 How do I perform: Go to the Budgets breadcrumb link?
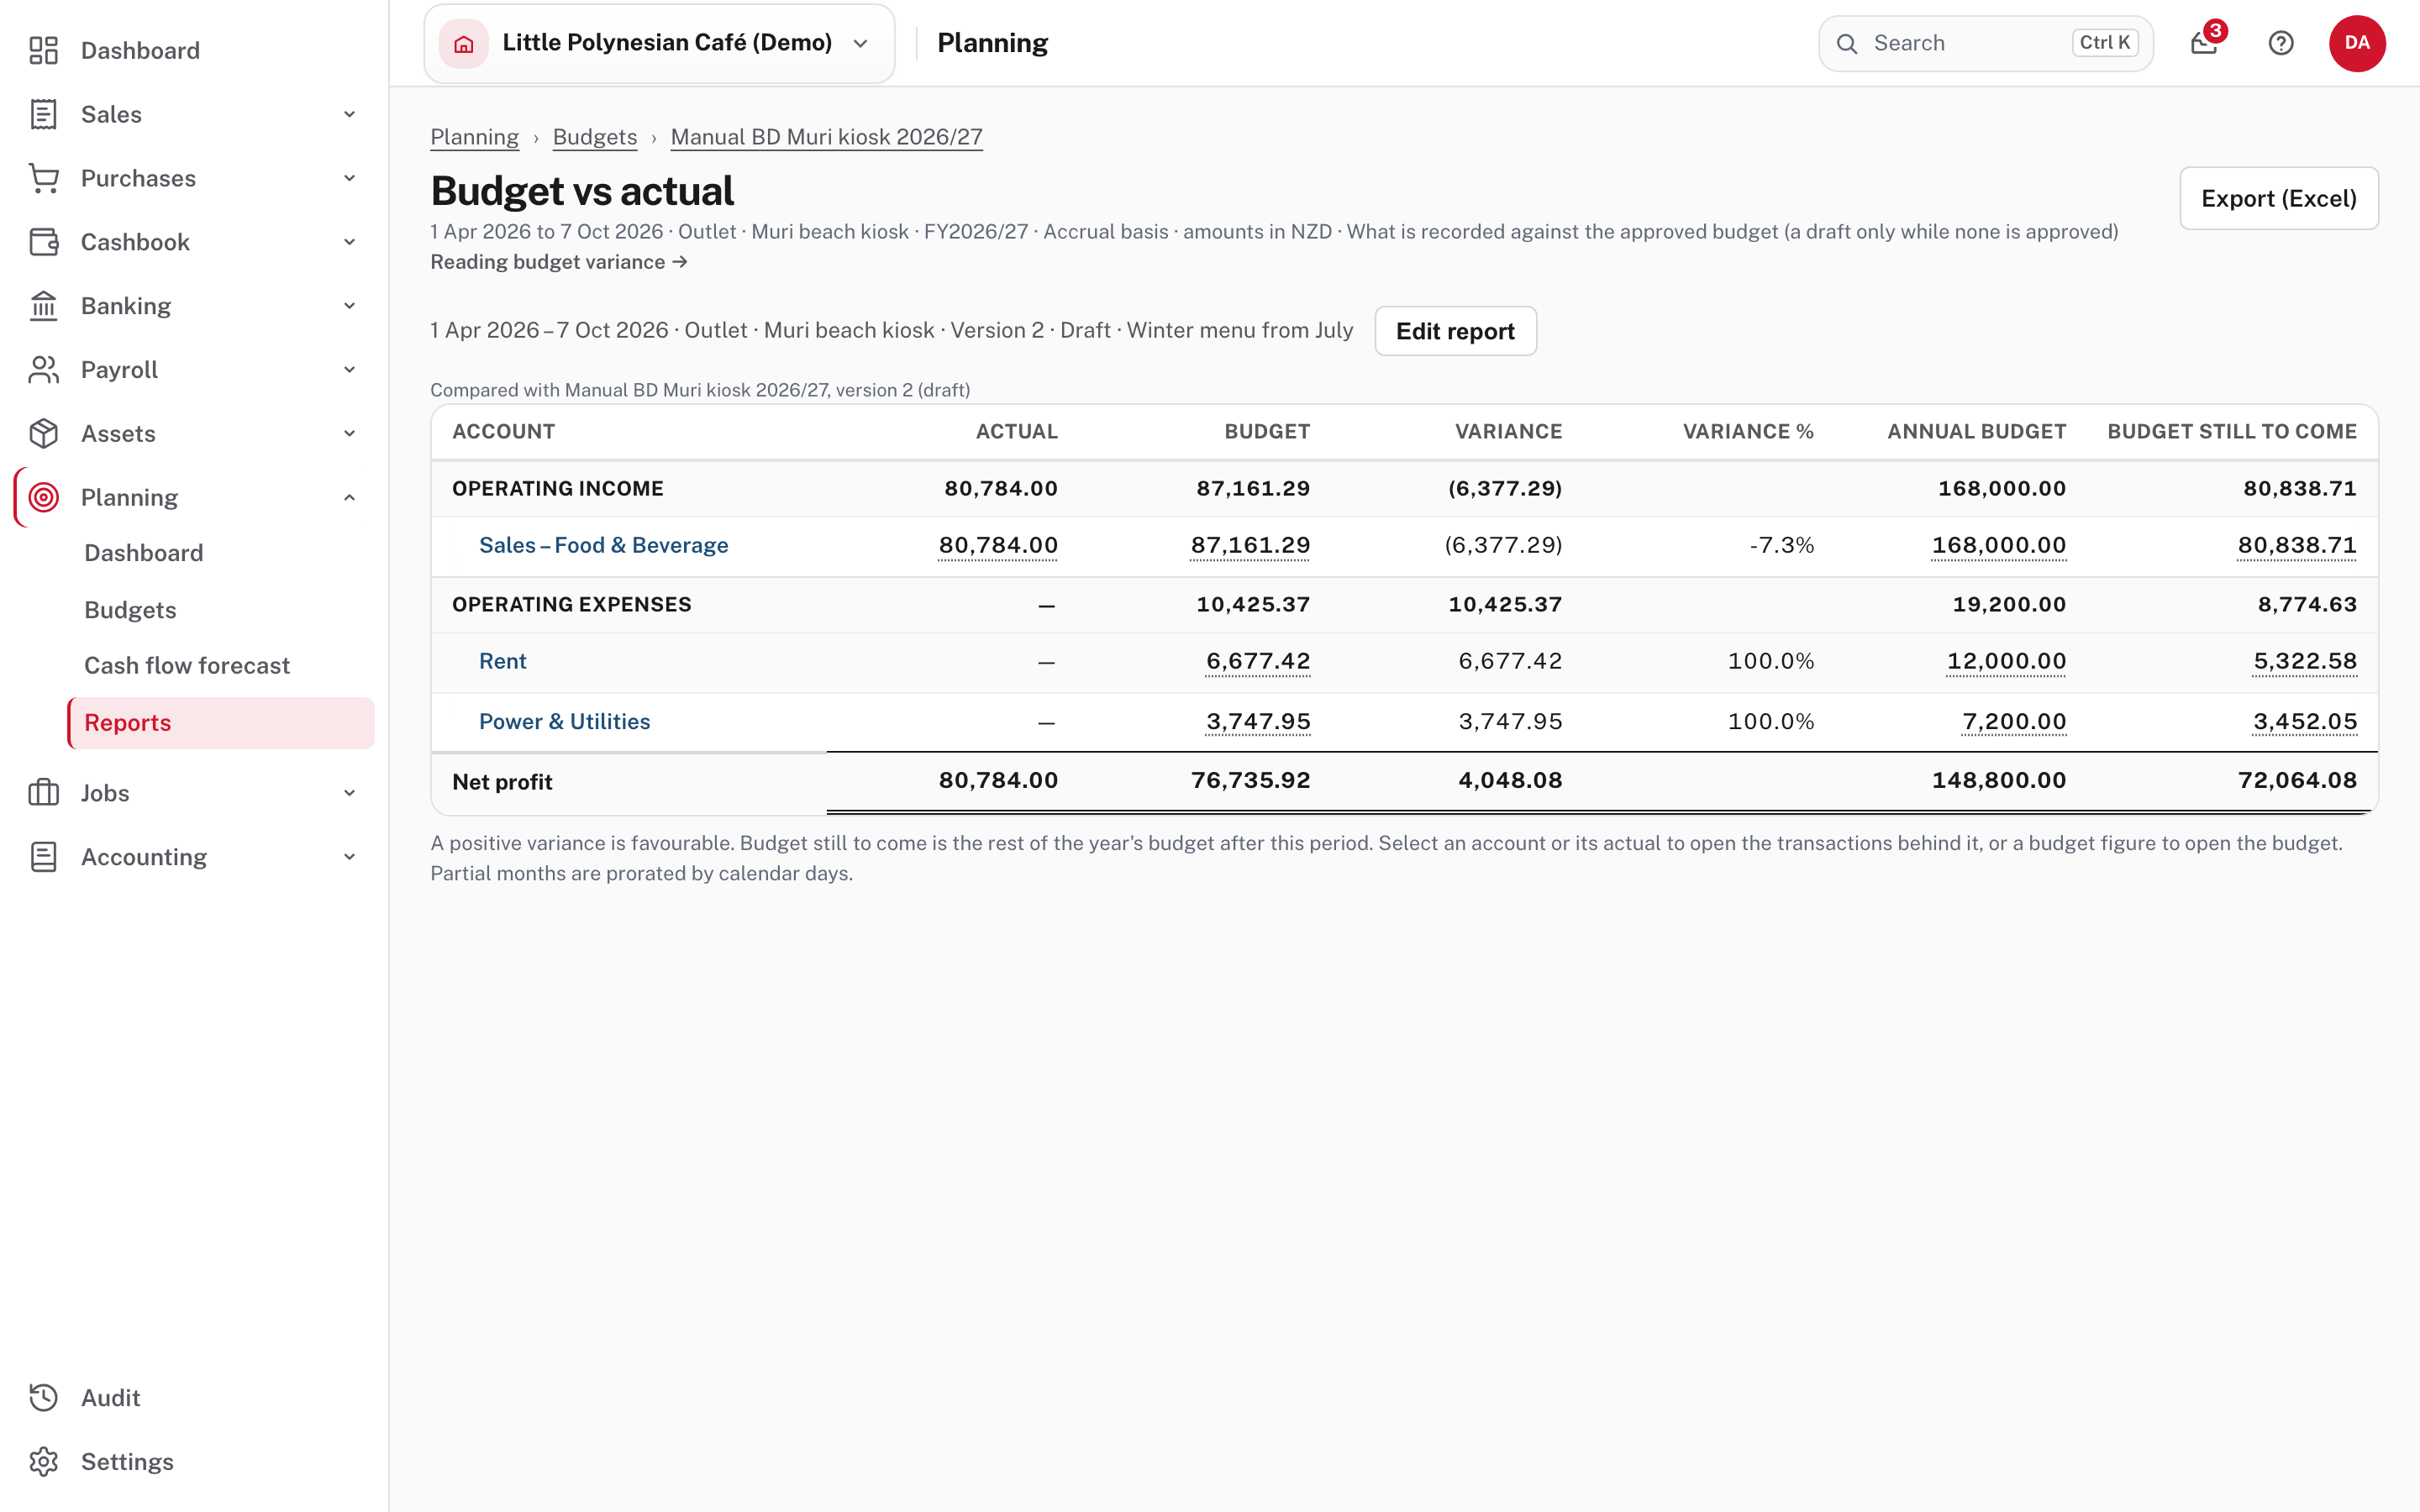[594, 137]
